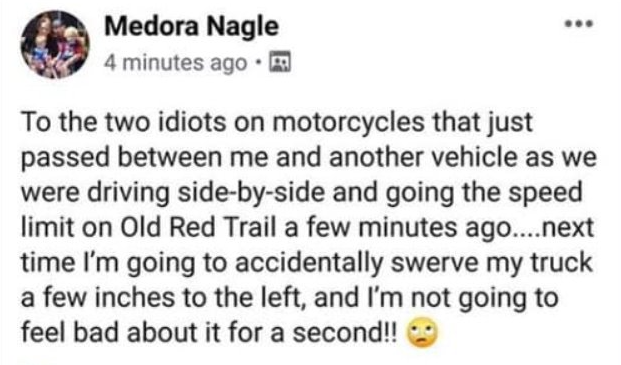621x365 pixels.
Task: Click the face-with-rolling-eyes emoji
Action: click(423, 333)
